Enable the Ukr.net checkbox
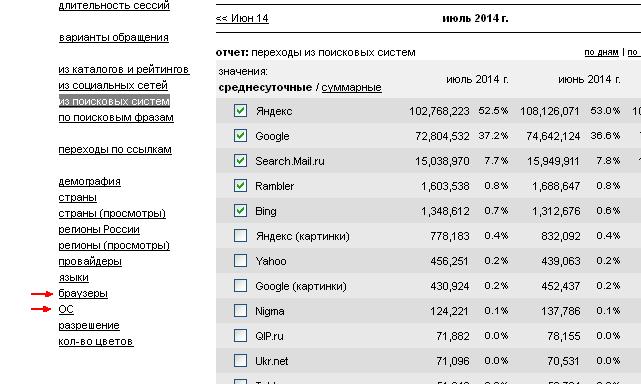This screenshot has height=384, width=641. tap(240, 360)
